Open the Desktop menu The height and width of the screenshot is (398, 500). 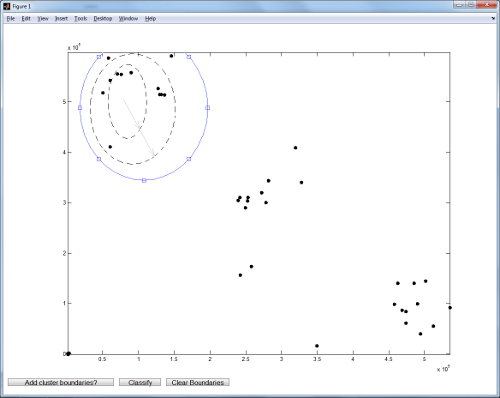tap(103, 19)
